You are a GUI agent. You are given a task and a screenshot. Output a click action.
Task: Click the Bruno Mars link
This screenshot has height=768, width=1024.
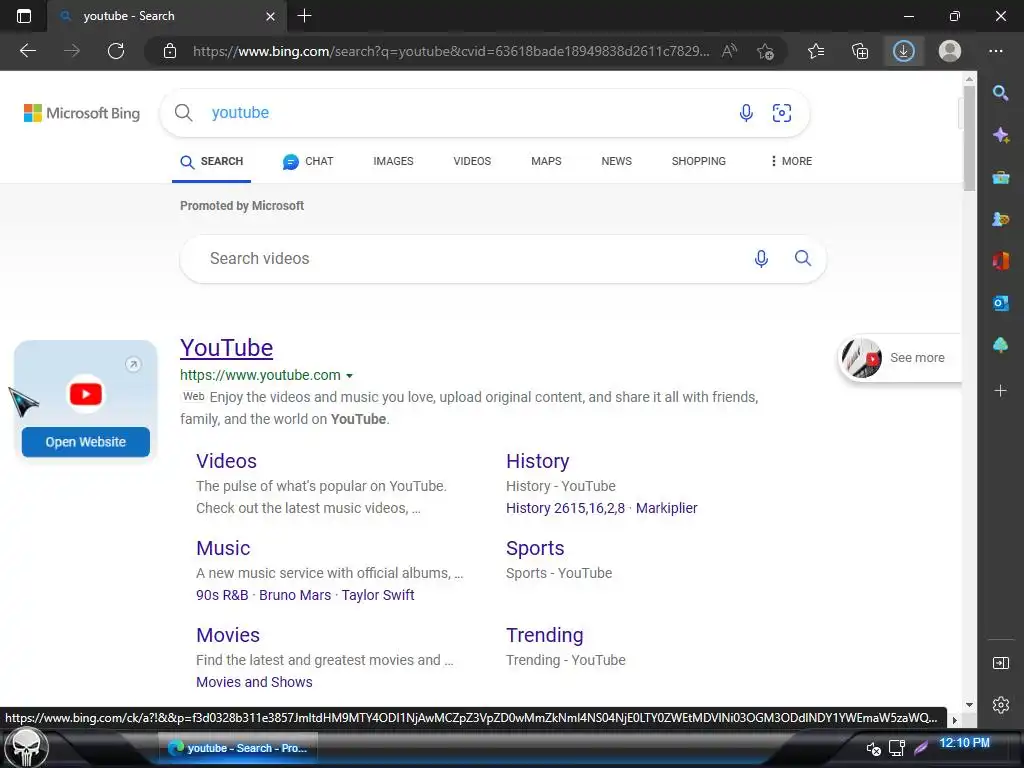pos(295,595)
